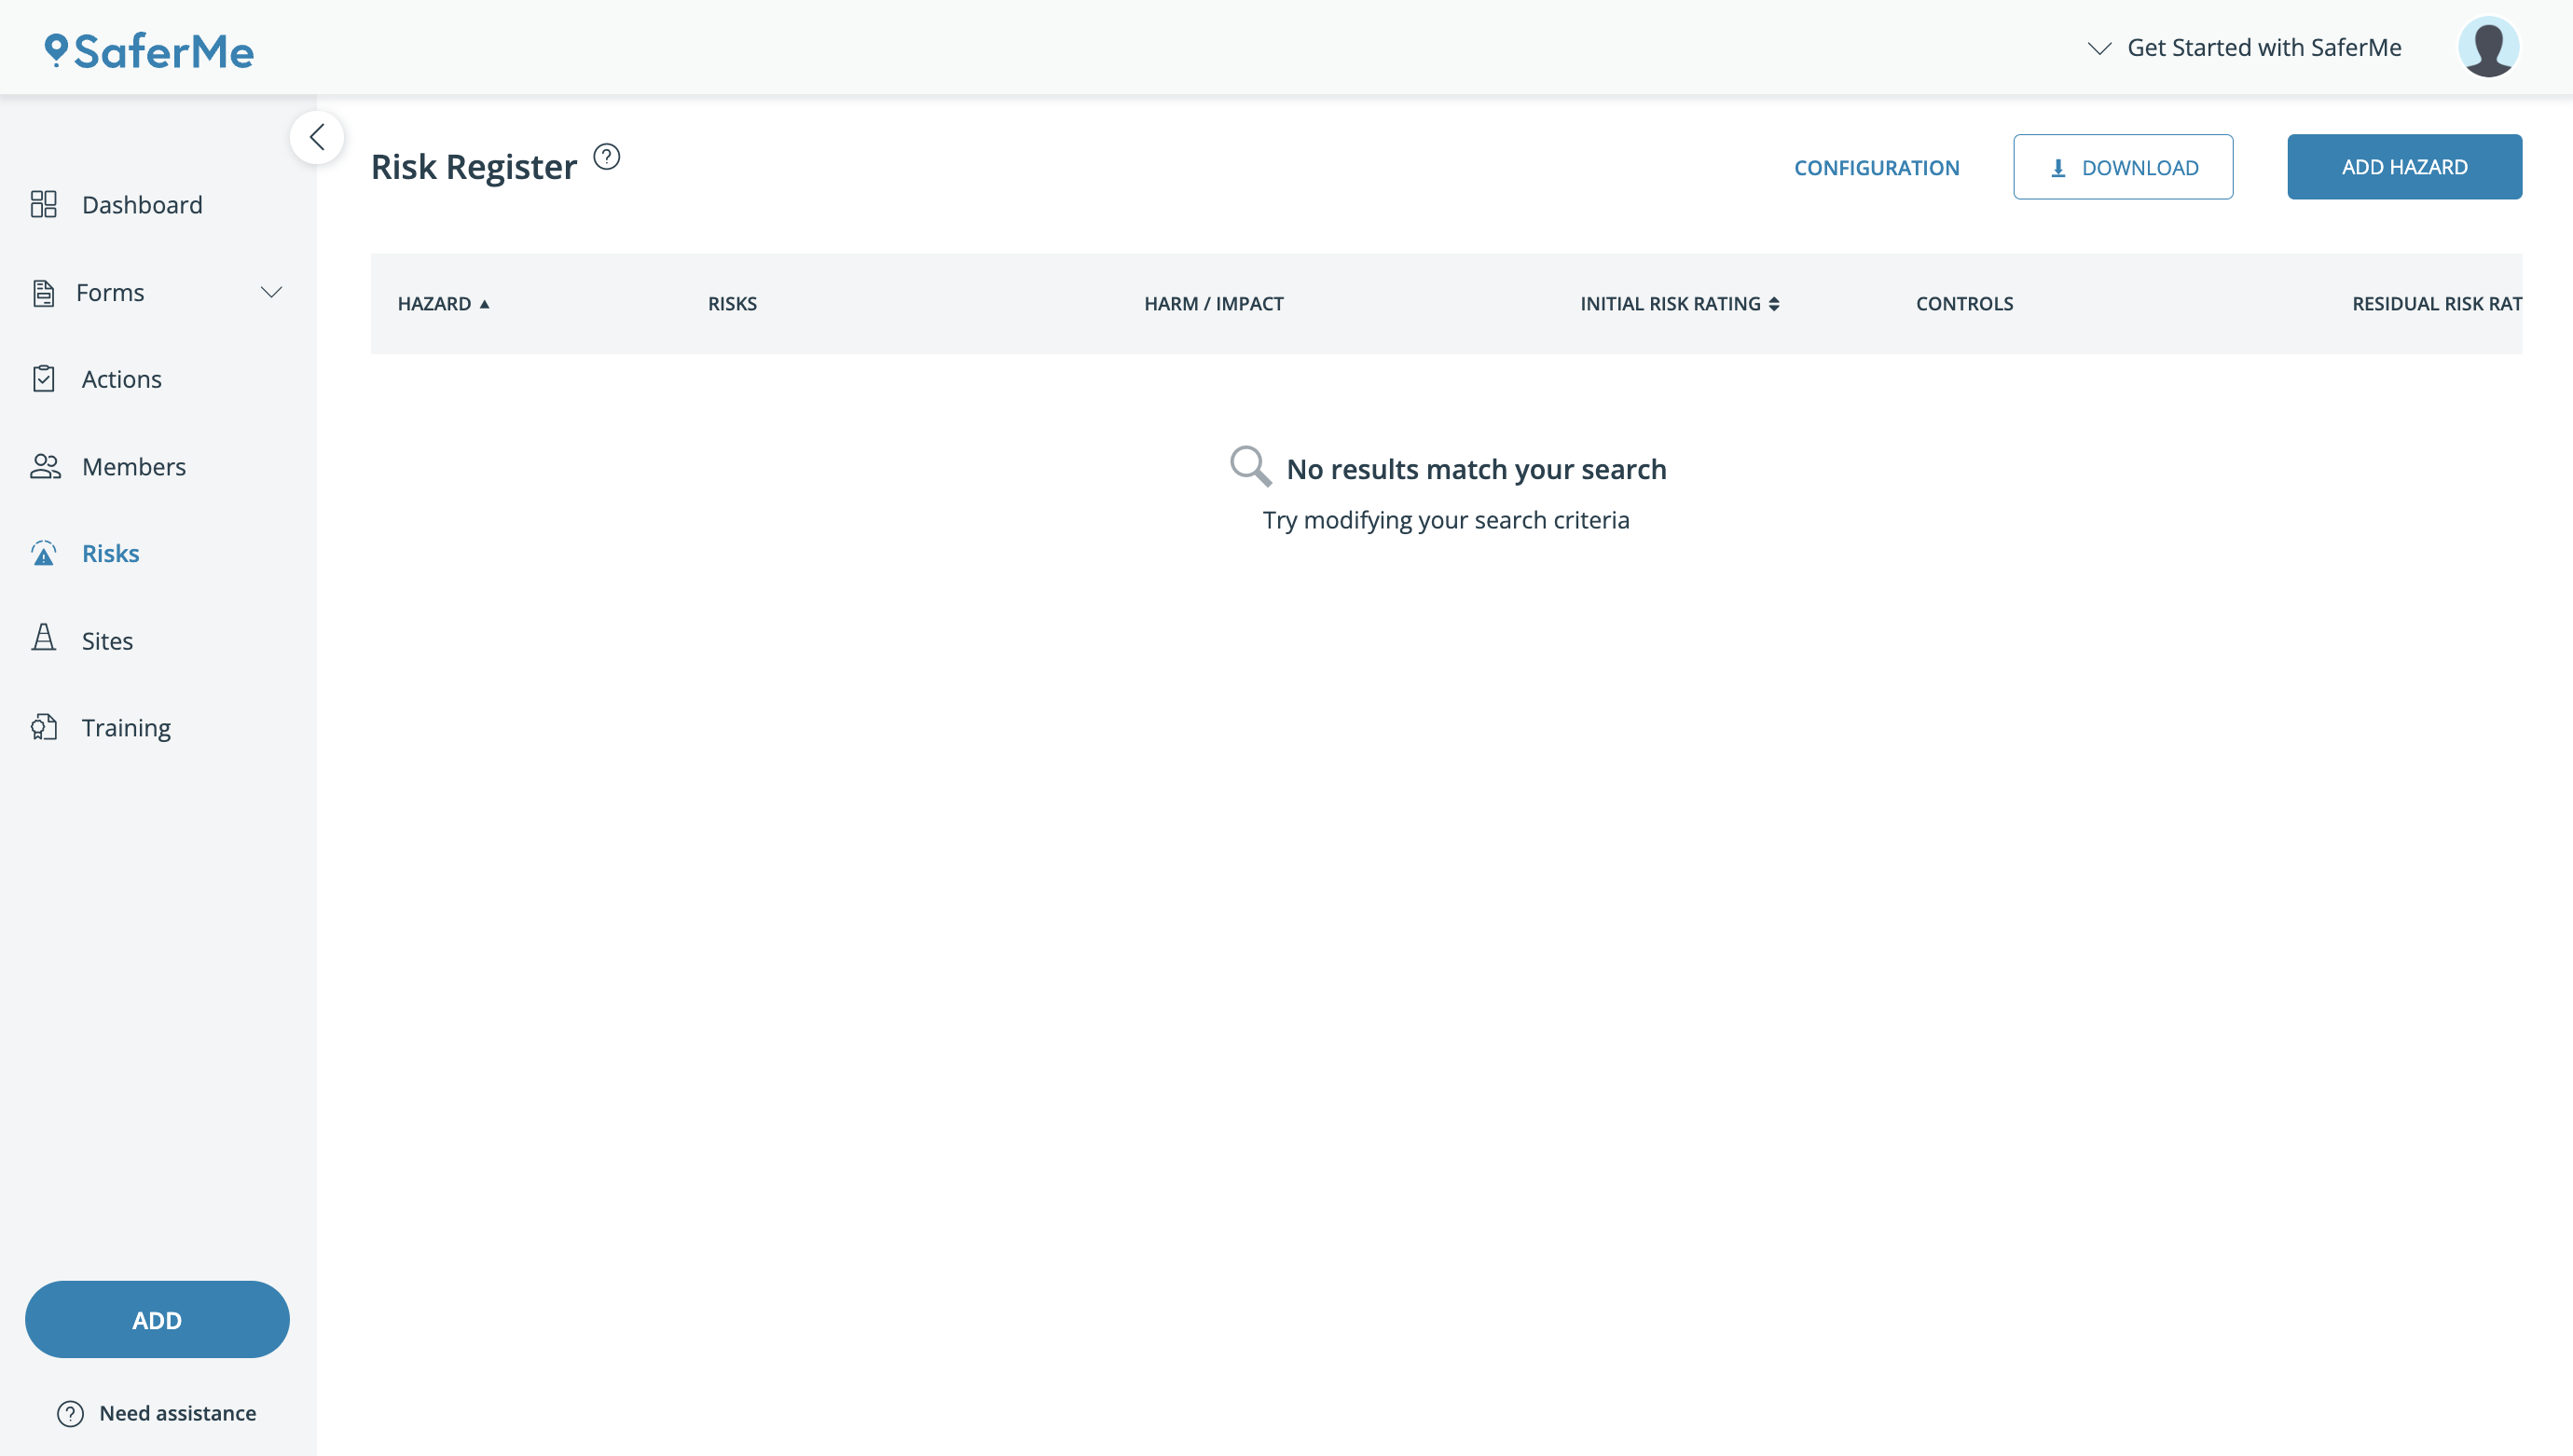Open the Training icon in sidebar
This screenshot has height=1456, width=2573.
pyautogui.click(x=44, y=727)
